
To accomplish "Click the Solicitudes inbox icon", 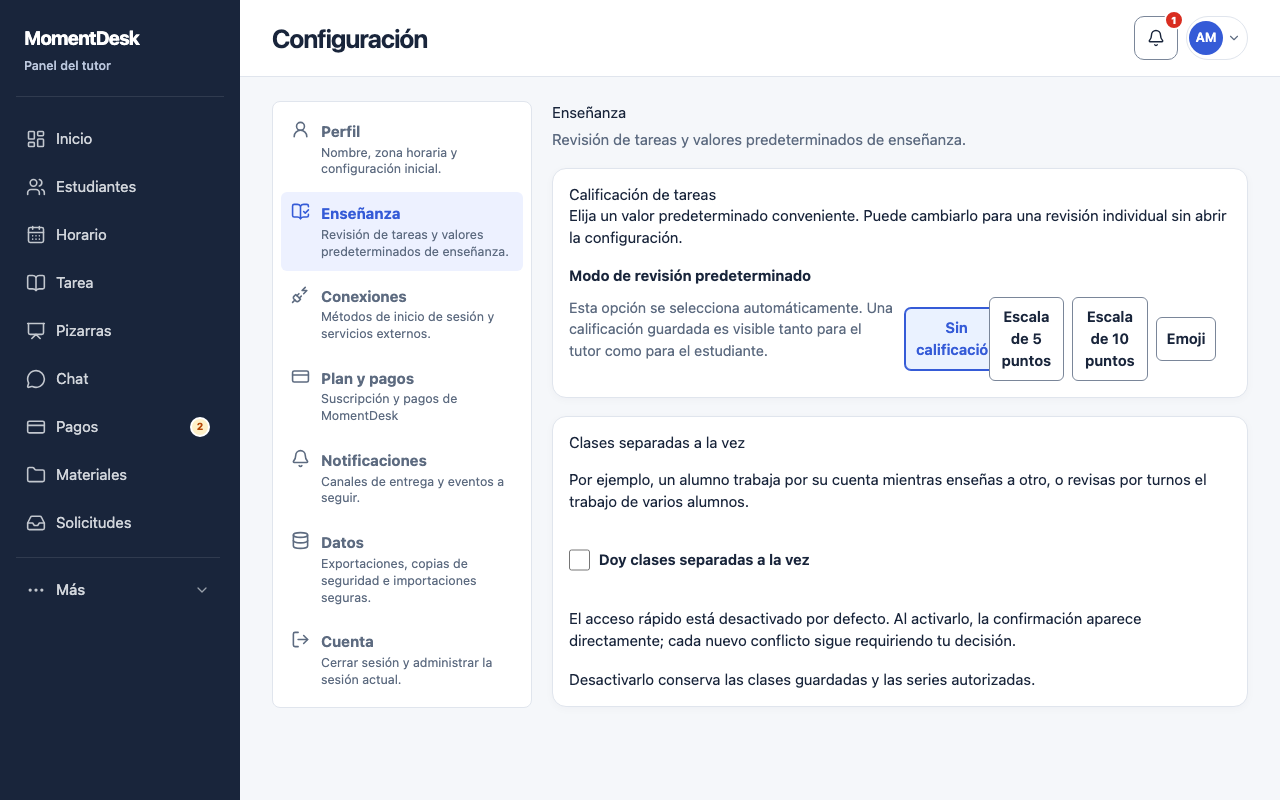I will pos(36,523).
